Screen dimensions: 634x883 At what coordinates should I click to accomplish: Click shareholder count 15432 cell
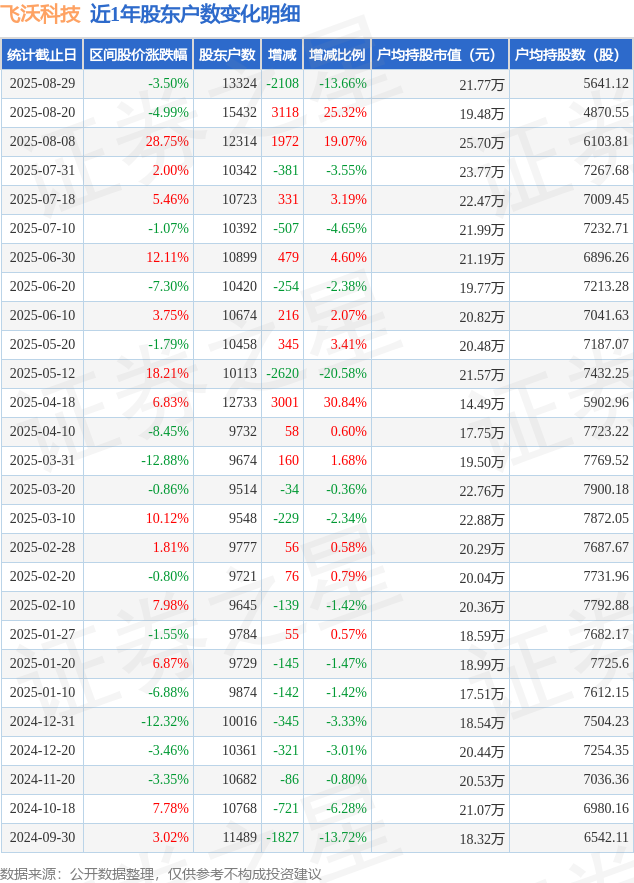pyautogui.click(x=239, y=112)
